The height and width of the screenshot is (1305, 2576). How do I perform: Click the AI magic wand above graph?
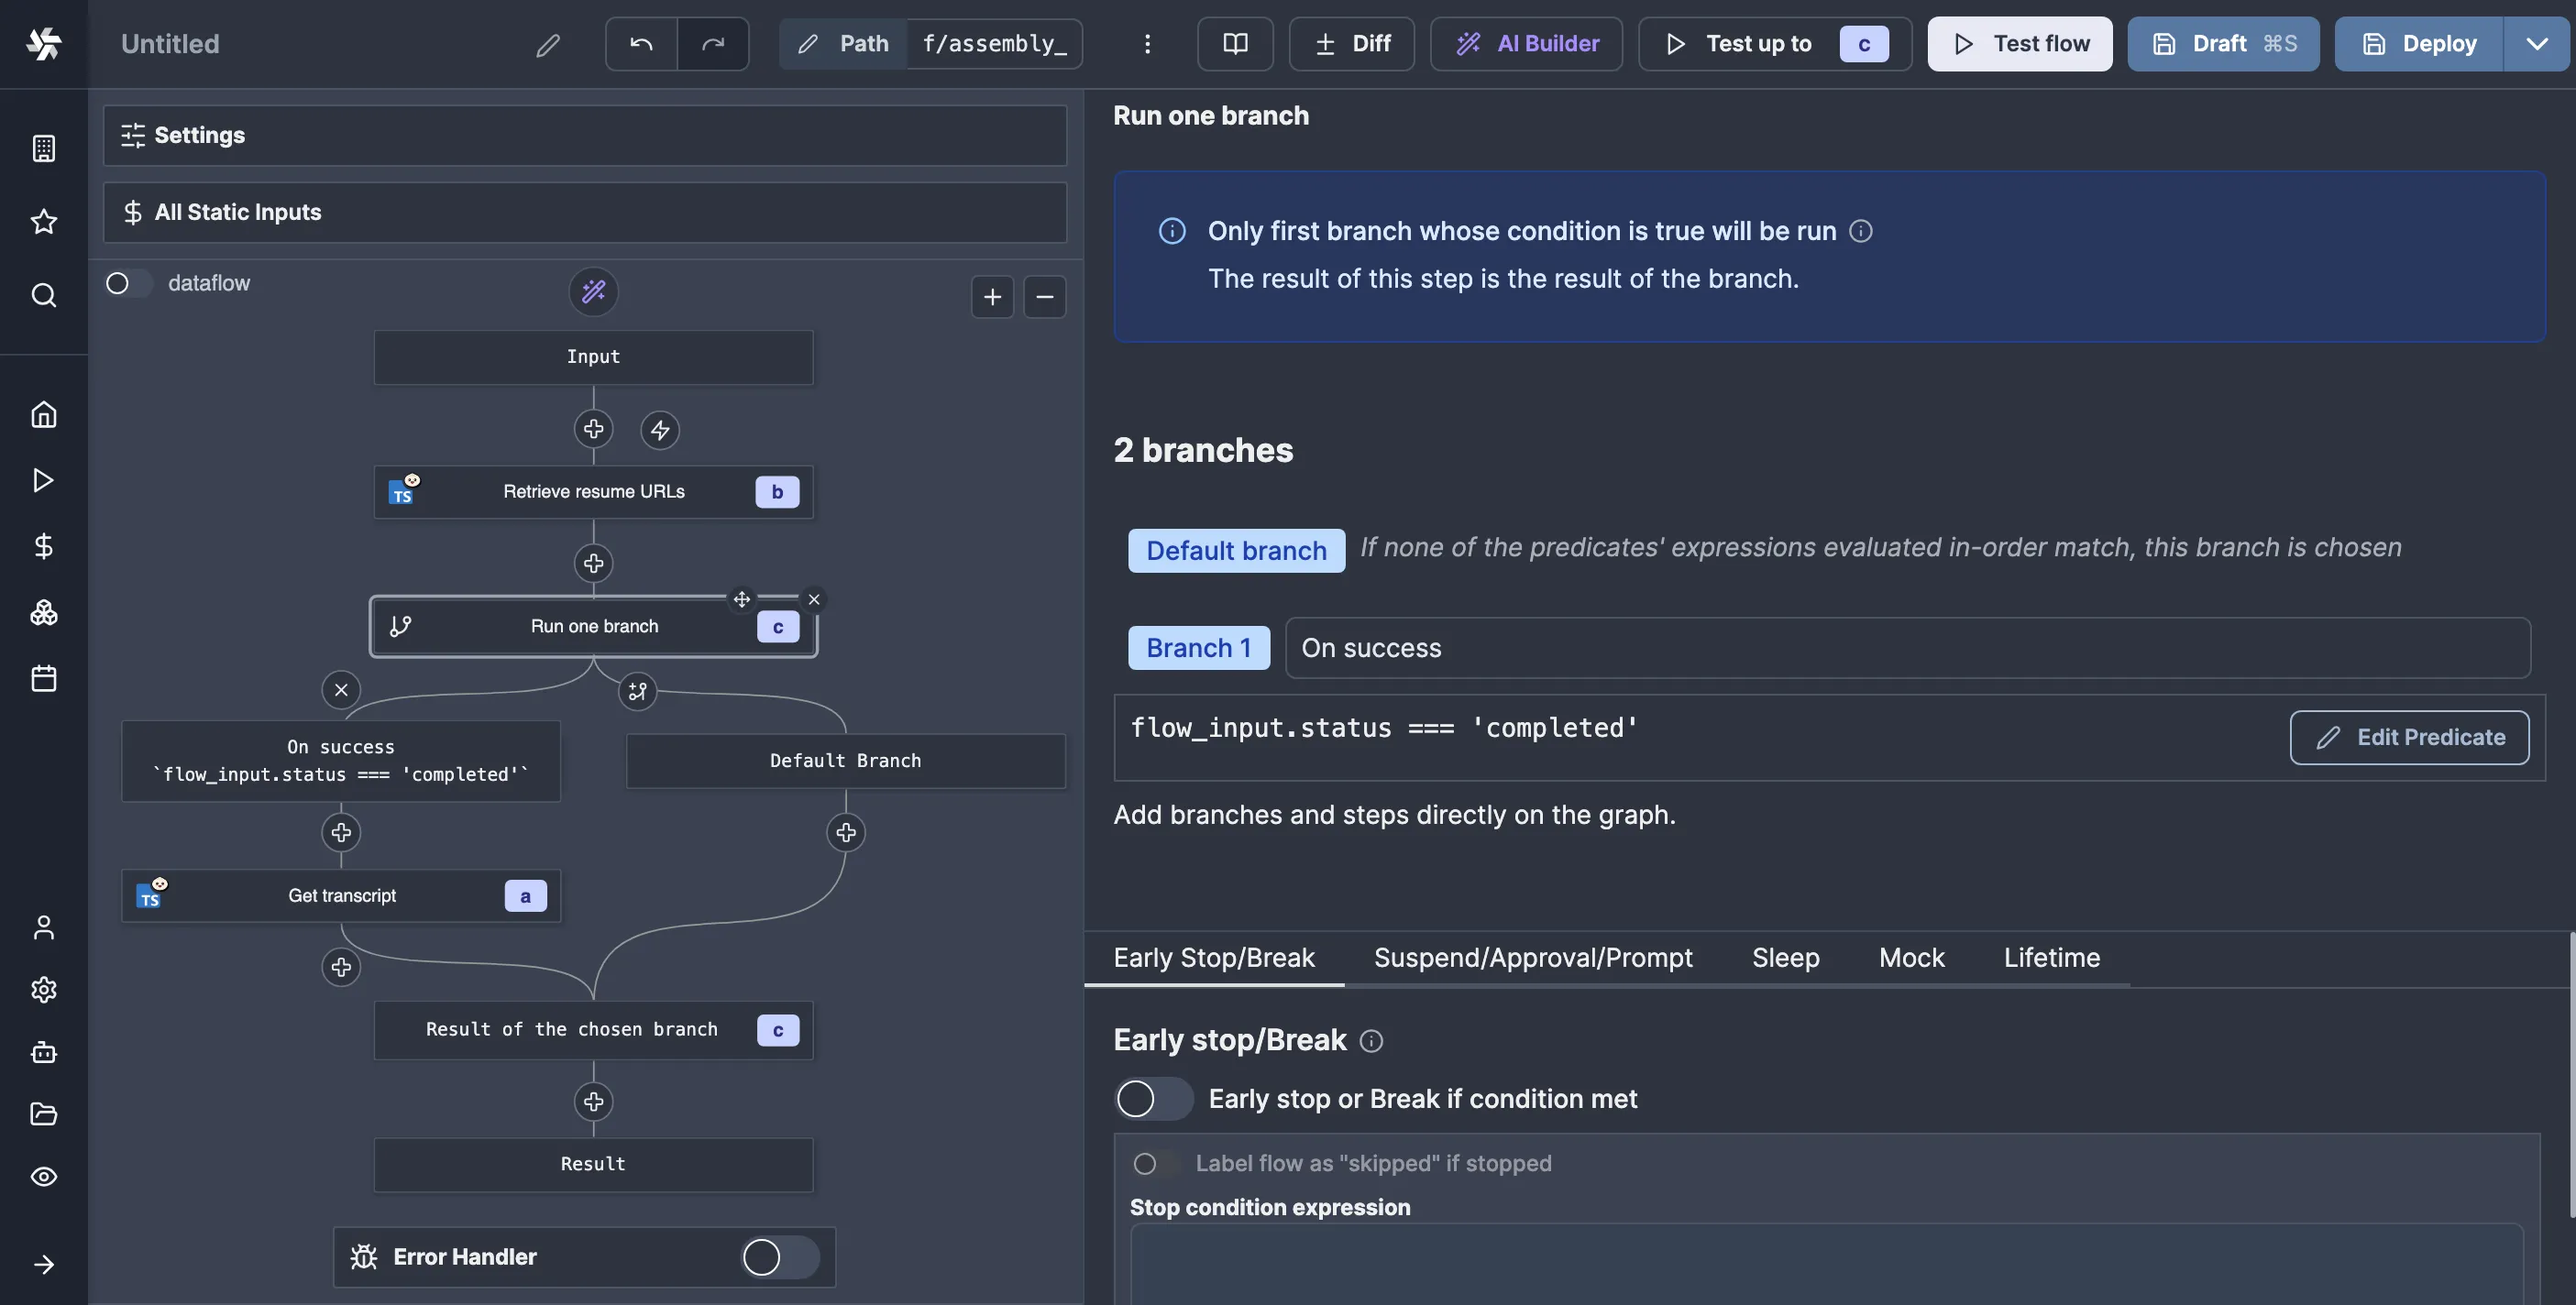click(594, 291)
